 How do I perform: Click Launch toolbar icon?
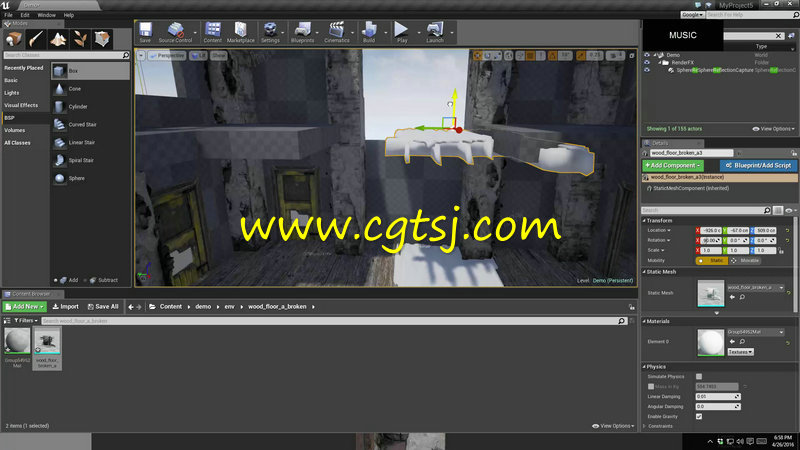click(x=435, y=32)
